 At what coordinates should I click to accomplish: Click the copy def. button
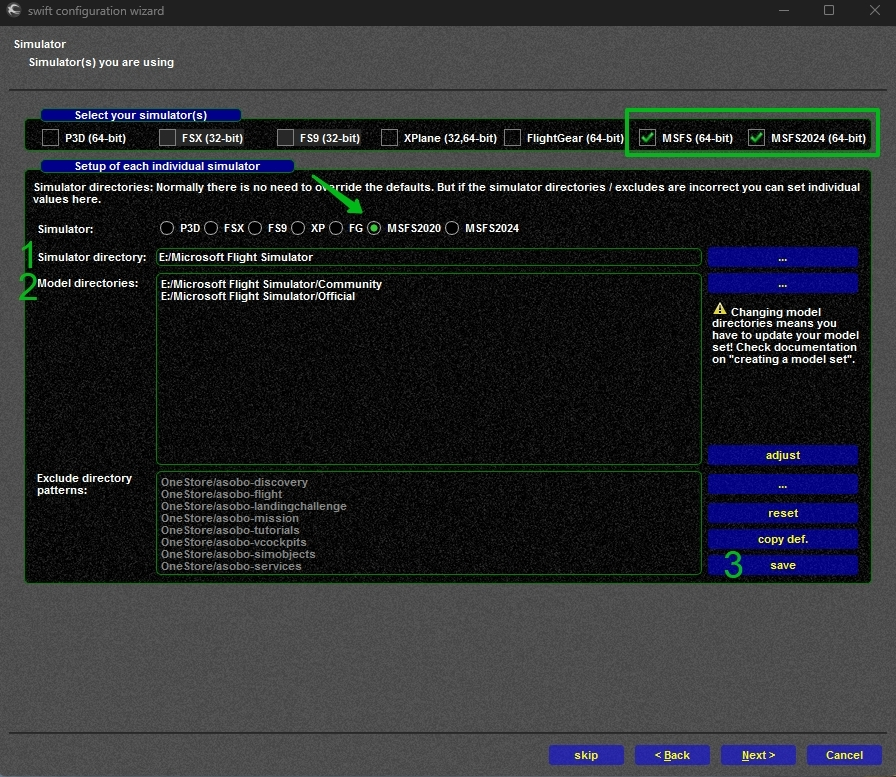782,539
